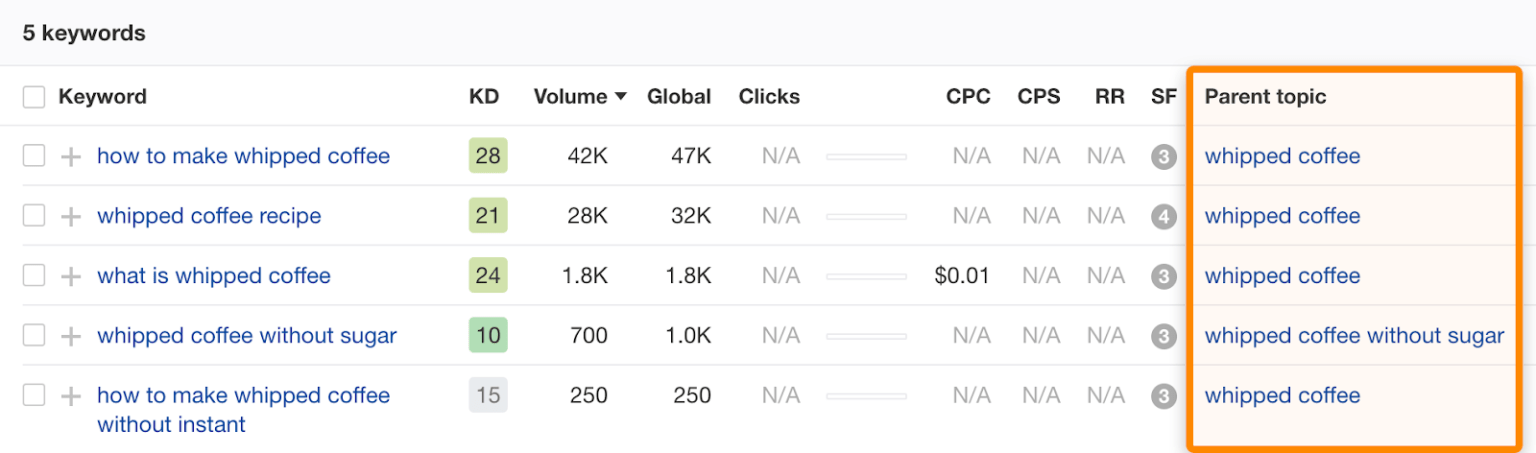
Task: Click plus icon next to 'what is whipped coffee'
Action: click(x=70, y=277)
